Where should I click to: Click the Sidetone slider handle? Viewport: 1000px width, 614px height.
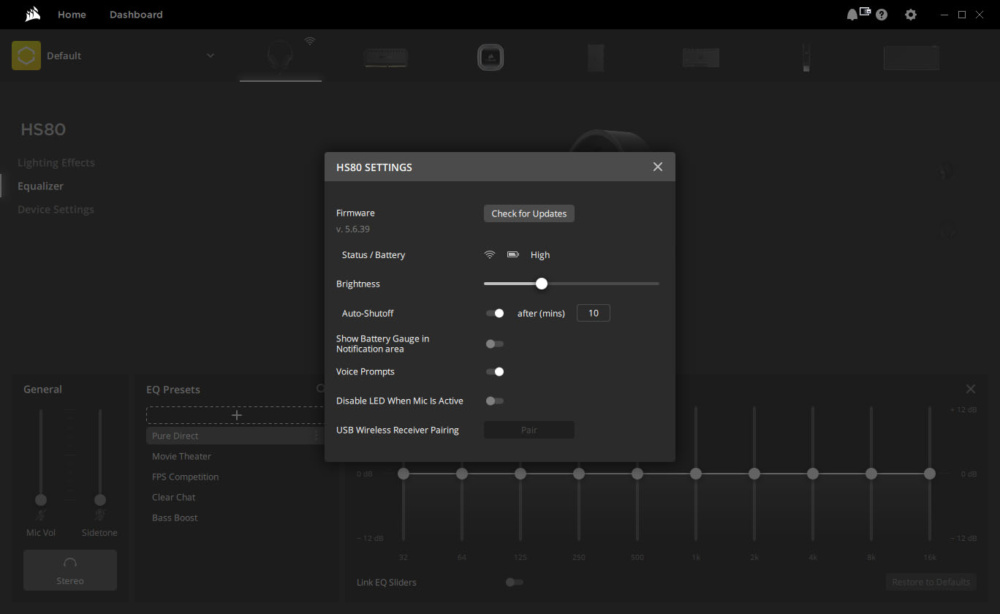100,499
